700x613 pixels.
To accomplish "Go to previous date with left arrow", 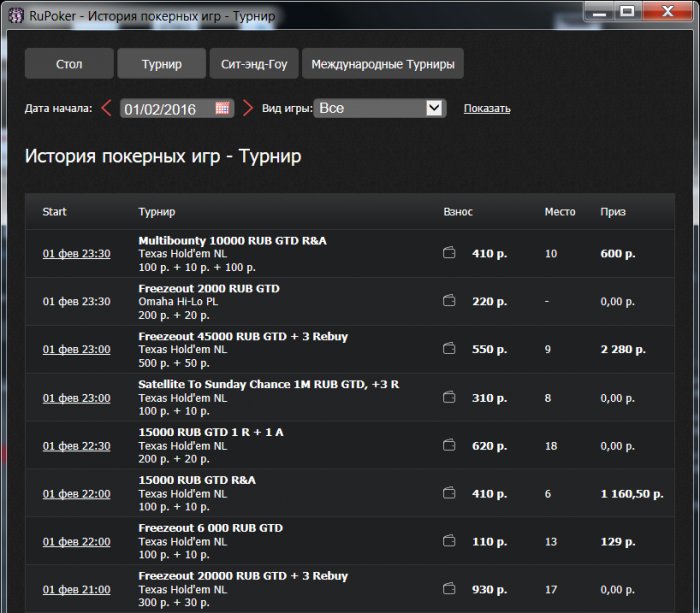I will click(107, 108).
